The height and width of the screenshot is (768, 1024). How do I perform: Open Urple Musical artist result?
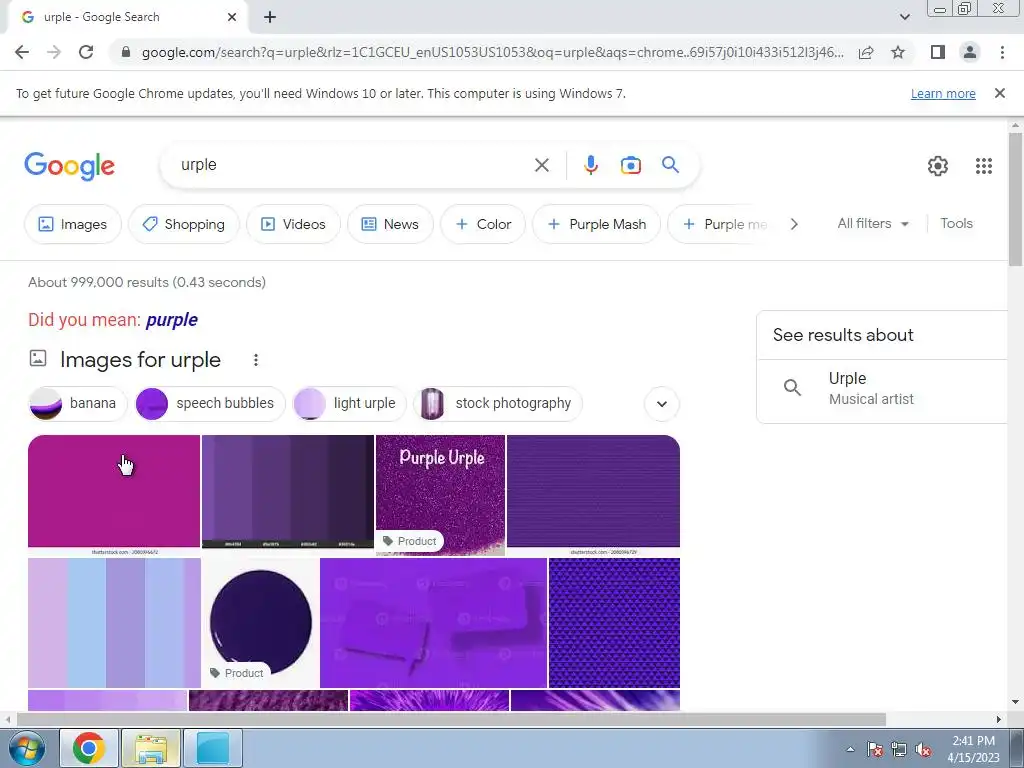[x=882, y=389]
